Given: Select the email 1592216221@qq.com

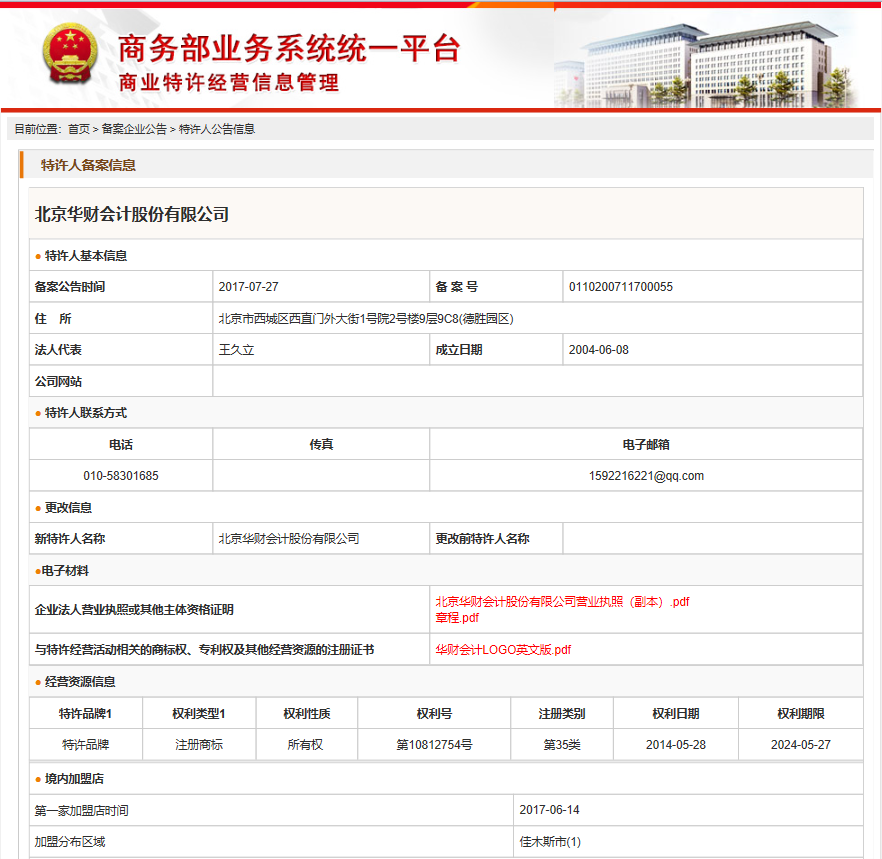Looking at the screenshot, I should click(x=646, y=476).
